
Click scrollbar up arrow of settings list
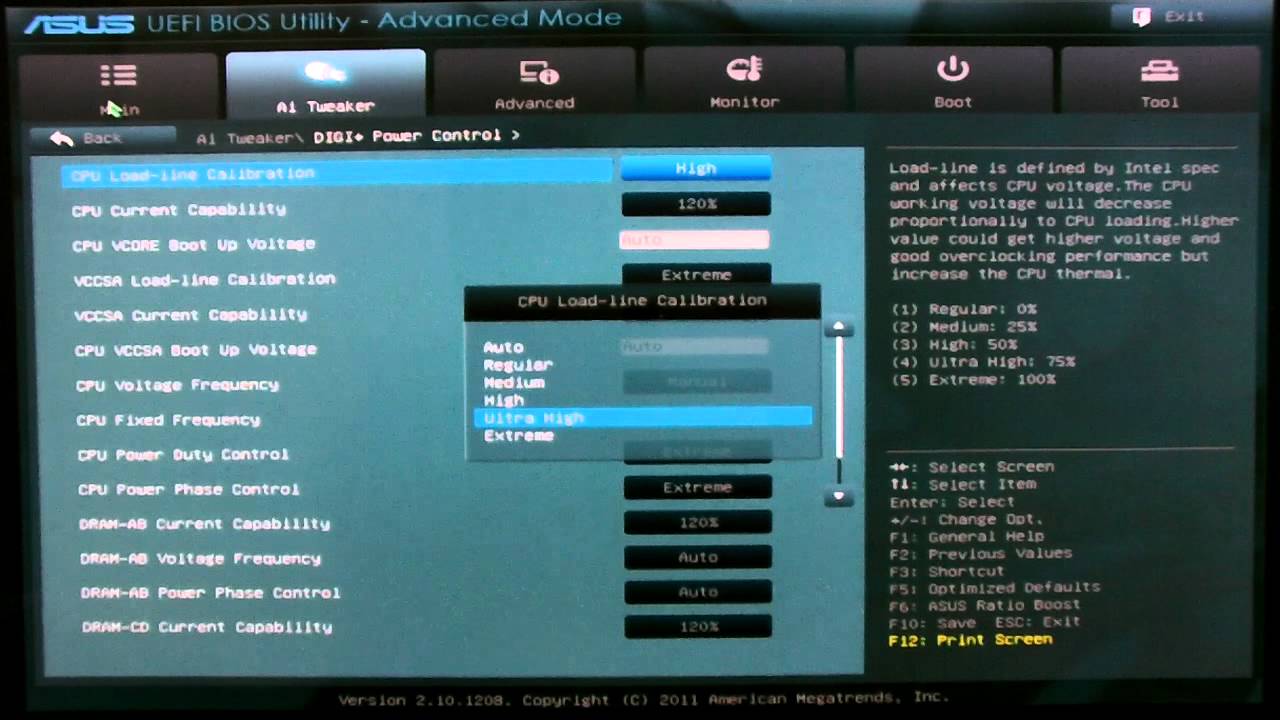(839, 328)
